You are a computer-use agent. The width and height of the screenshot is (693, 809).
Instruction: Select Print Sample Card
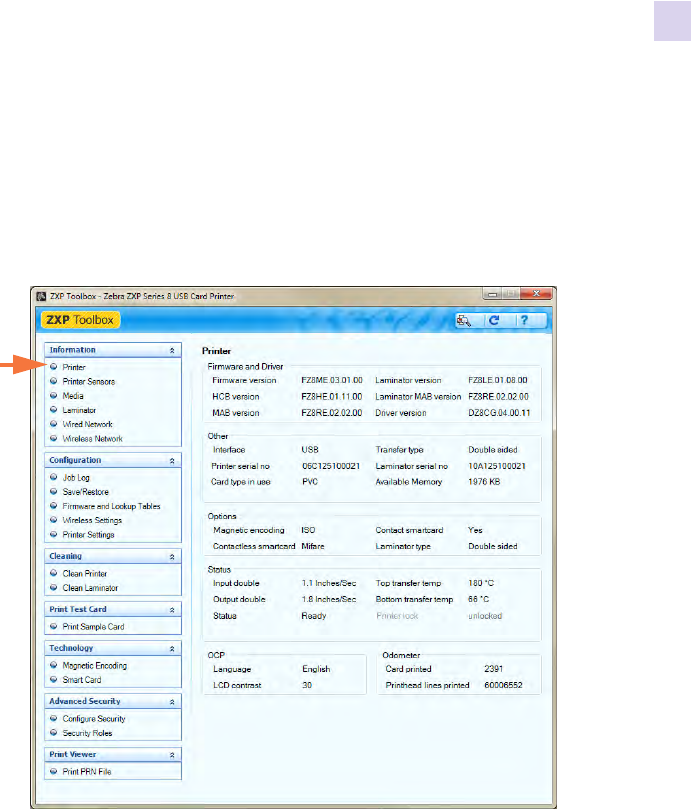click(x=93, y=627)
